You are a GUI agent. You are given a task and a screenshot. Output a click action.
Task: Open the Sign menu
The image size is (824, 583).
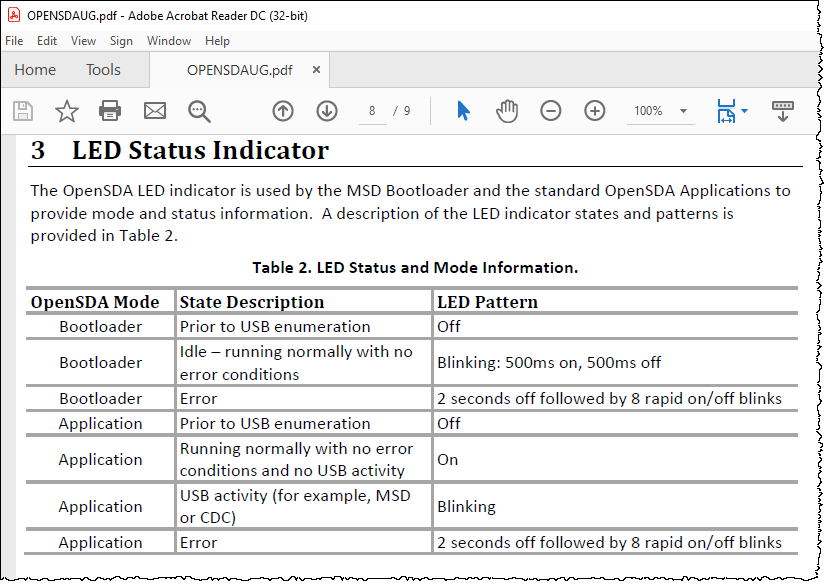[x=120, y=41]
